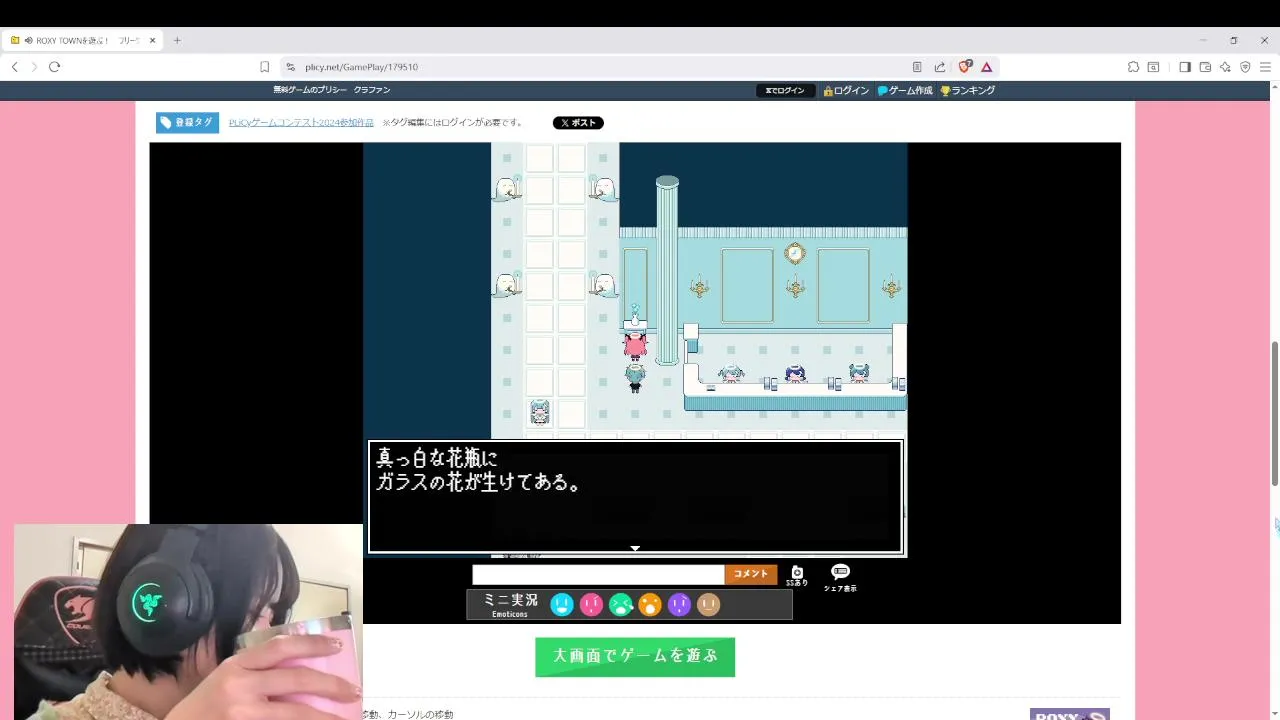Click the VPN shield icon
1280x720 pixels.
click(x=1245, y=67)
